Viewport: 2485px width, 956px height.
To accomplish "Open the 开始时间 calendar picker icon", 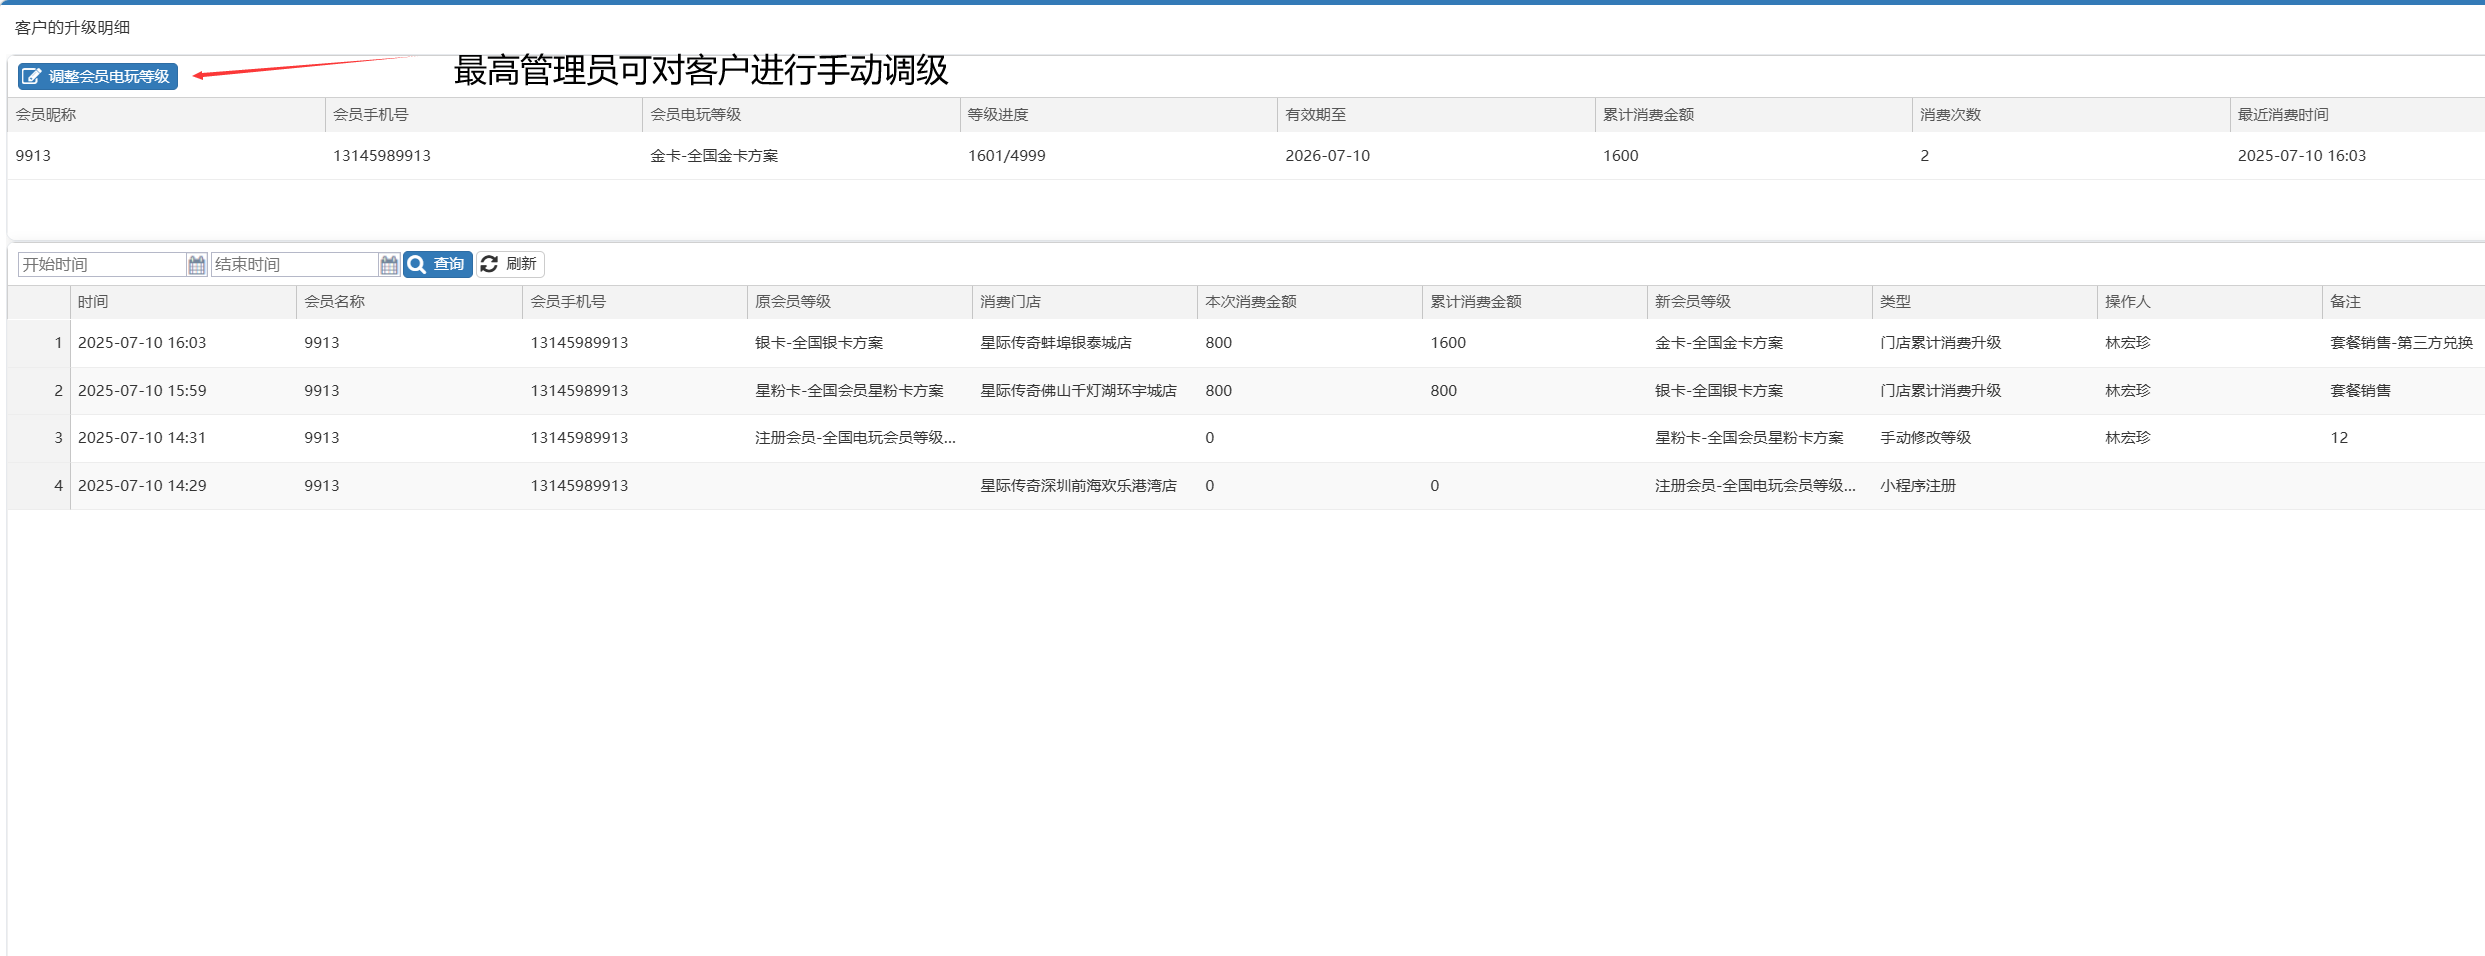I will coord(197,265).
